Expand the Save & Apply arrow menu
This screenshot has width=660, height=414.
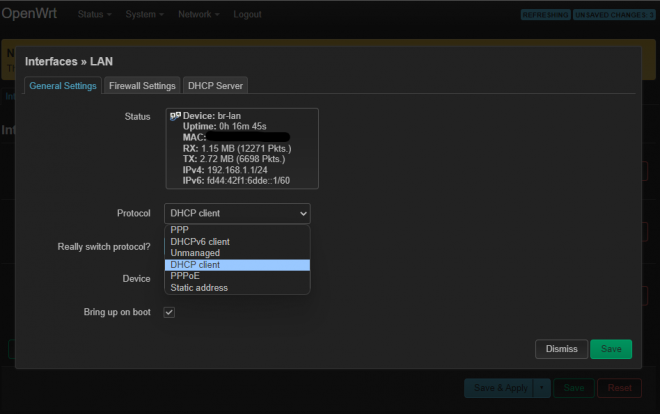(542, 387)
